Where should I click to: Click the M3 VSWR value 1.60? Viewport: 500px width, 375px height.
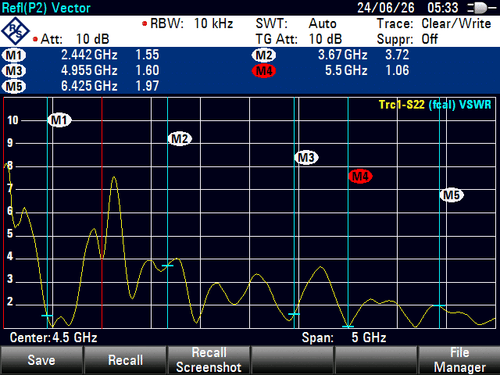[x=147, y=71]
